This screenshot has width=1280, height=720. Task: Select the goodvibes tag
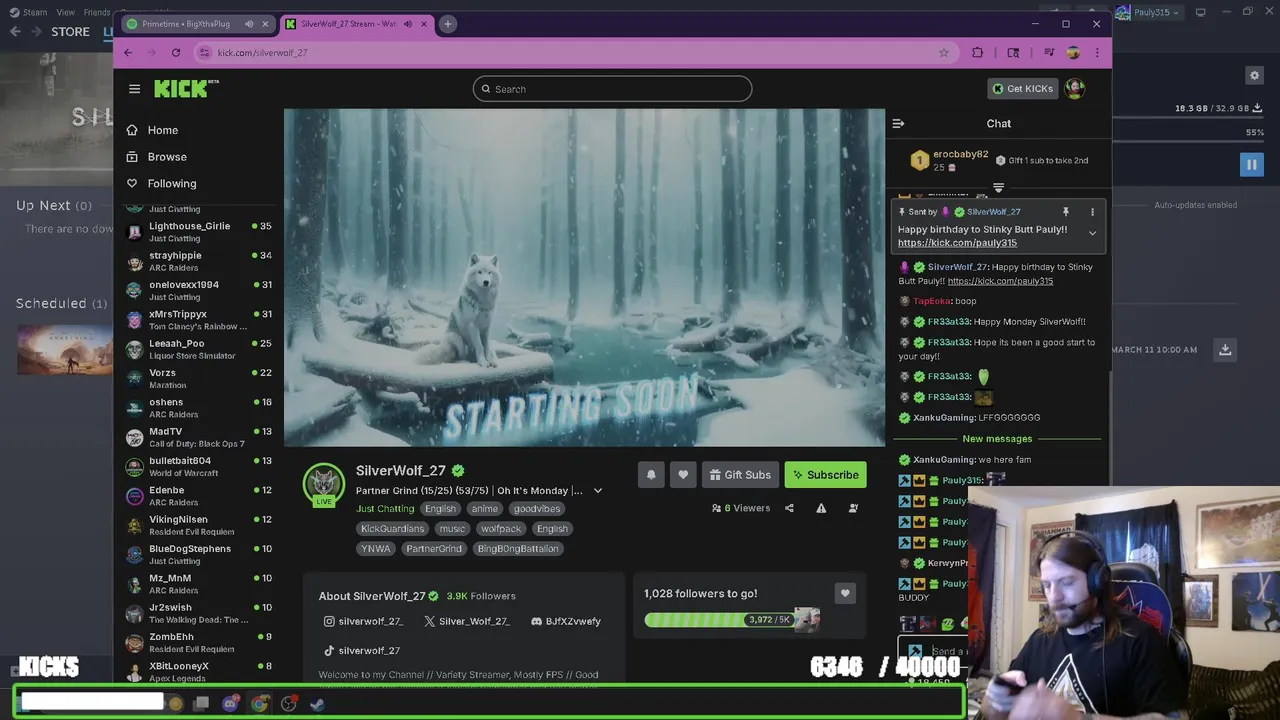pyautogui.click(x=537, y=509)
